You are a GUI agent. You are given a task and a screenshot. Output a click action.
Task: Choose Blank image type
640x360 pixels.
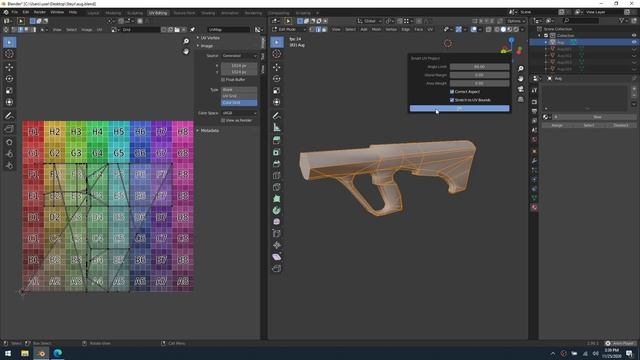239,89
